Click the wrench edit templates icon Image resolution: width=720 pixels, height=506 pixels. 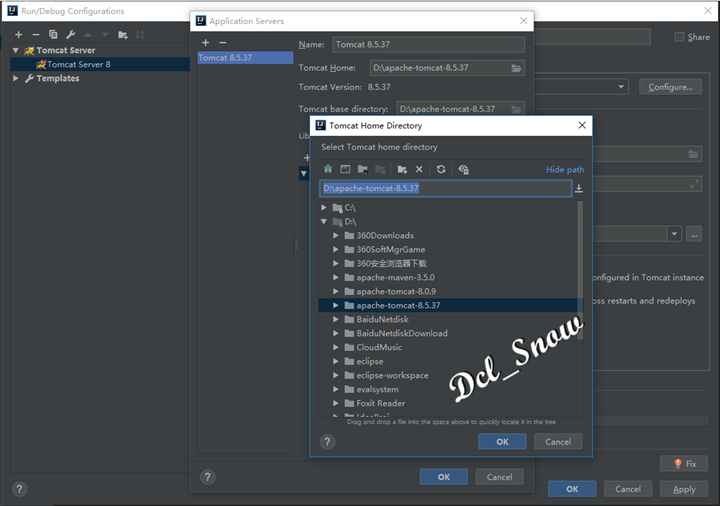(71, 34)
